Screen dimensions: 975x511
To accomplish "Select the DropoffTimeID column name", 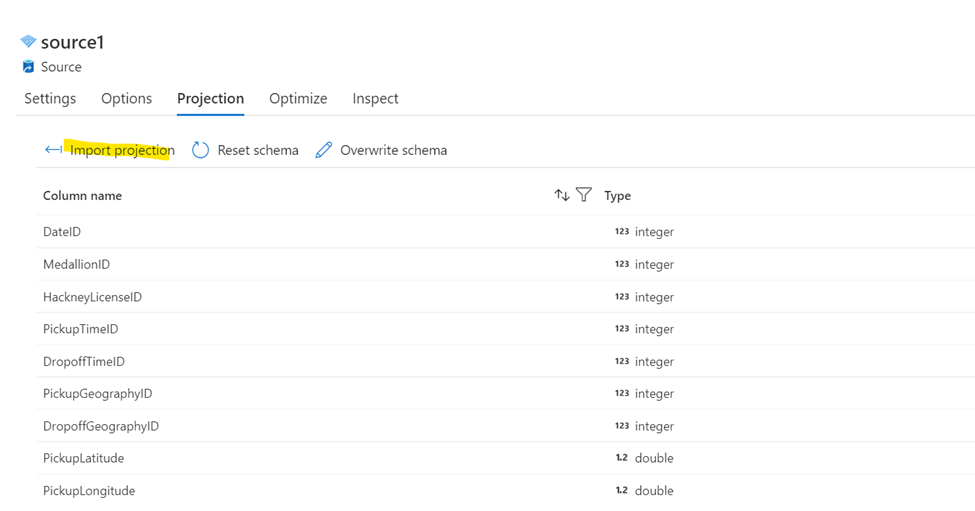I will point(83,361).
